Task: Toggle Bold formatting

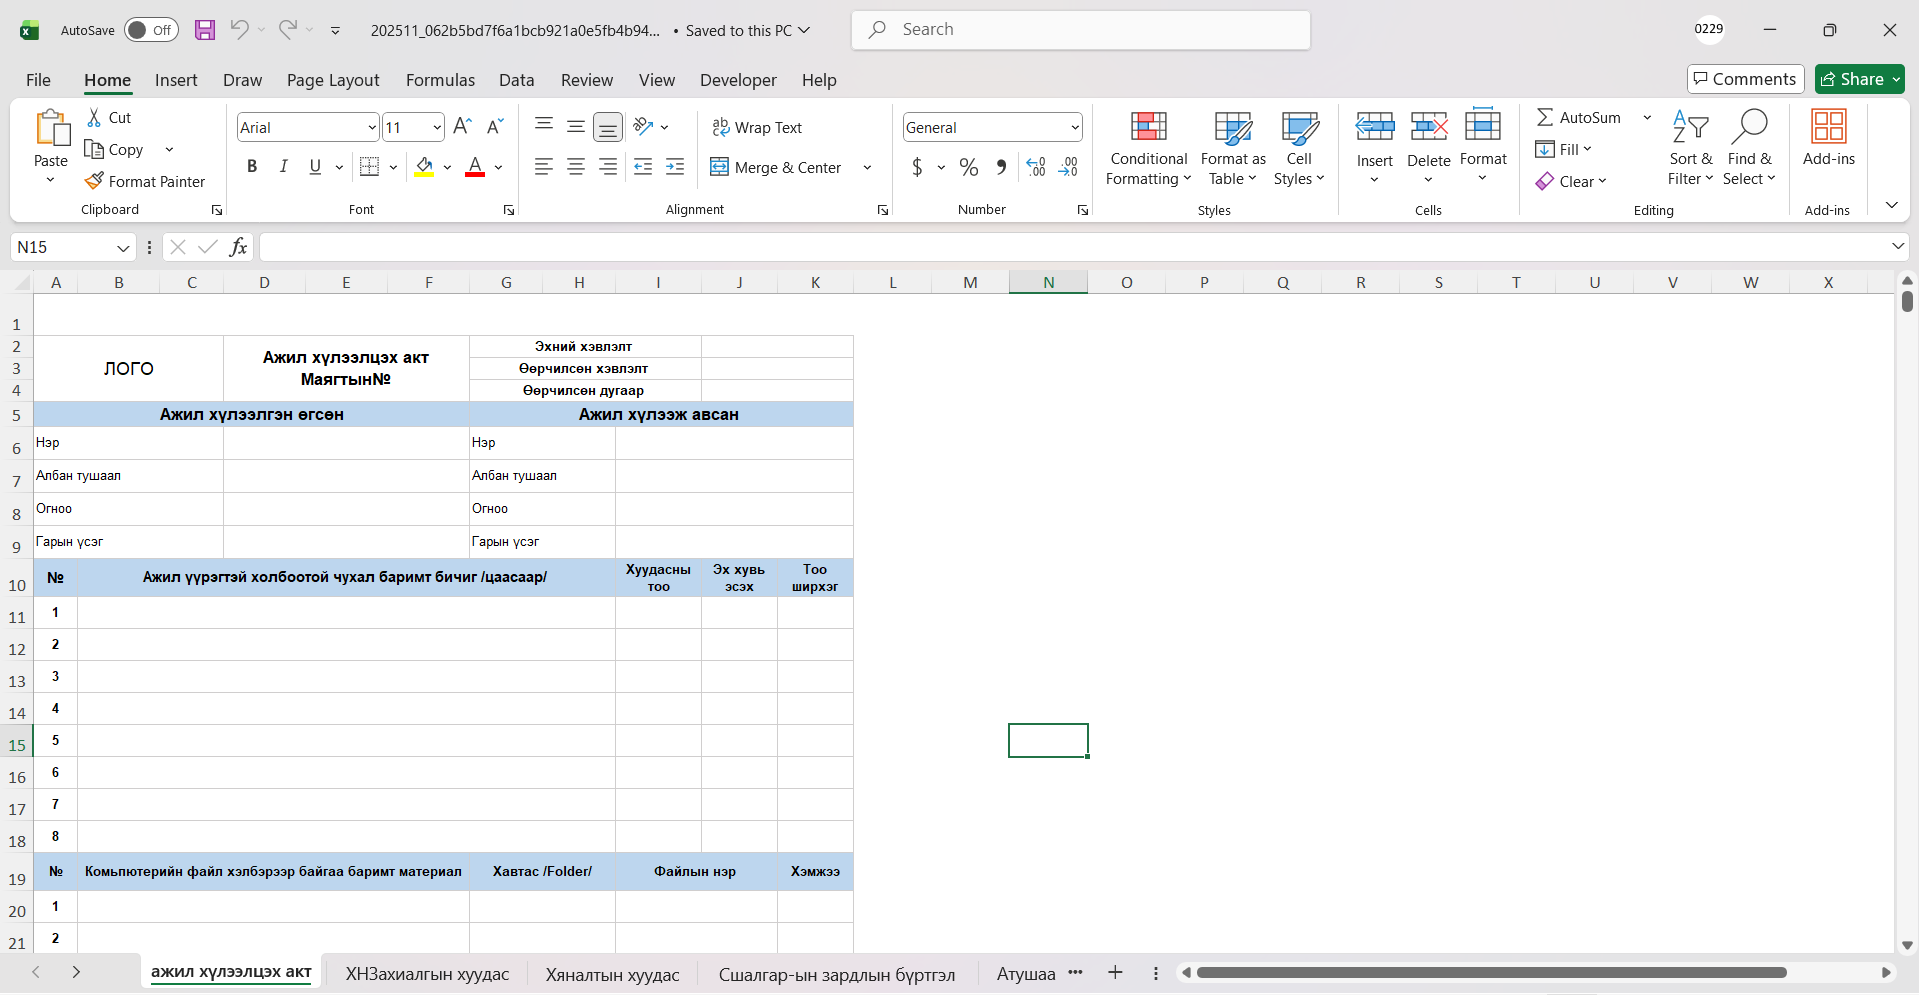Action: pyautogui.click(x=252, y=167)
